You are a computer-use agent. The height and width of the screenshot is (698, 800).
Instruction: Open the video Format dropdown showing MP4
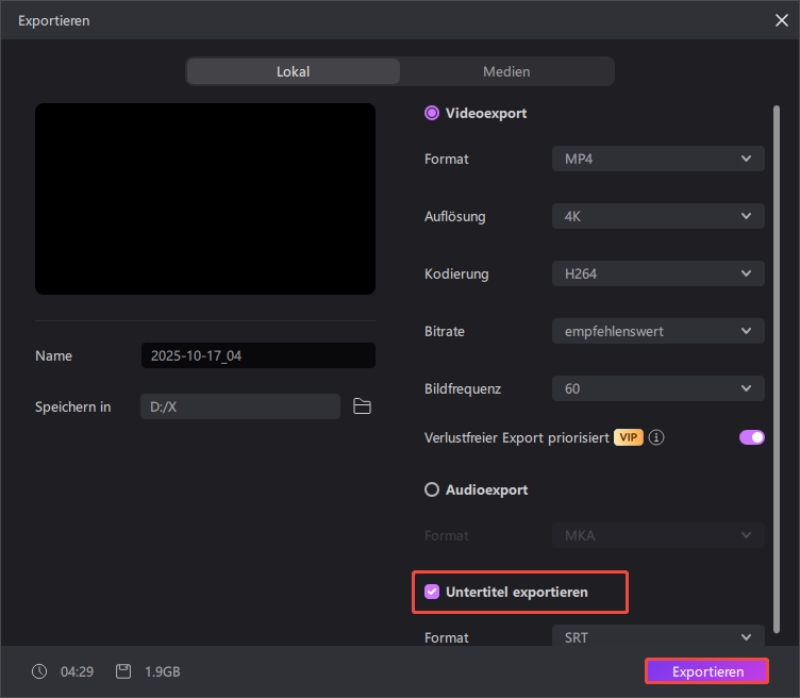657,159
